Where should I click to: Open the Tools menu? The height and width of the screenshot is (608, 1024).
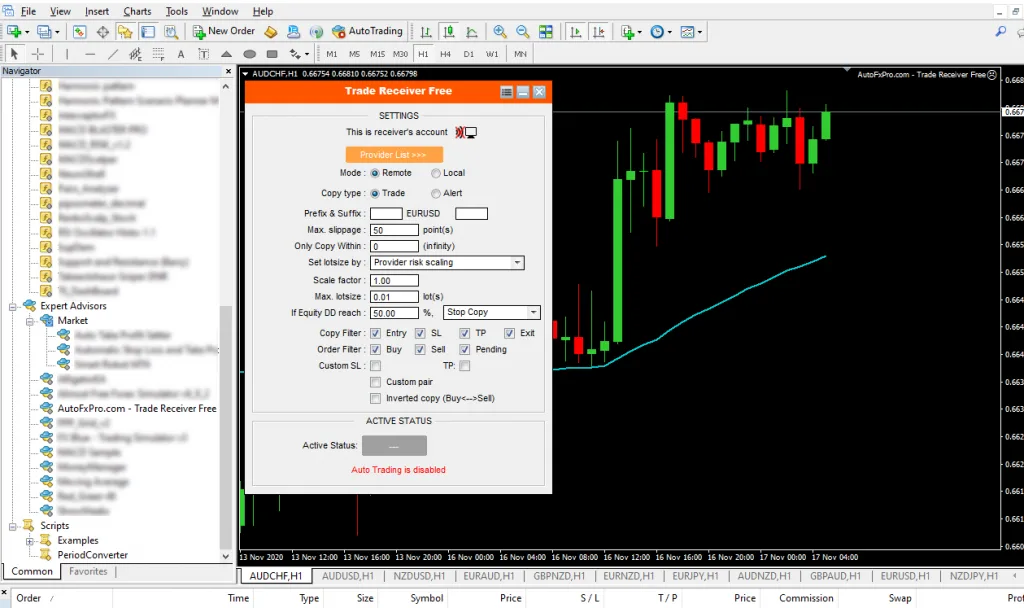[x=176, y=11]
